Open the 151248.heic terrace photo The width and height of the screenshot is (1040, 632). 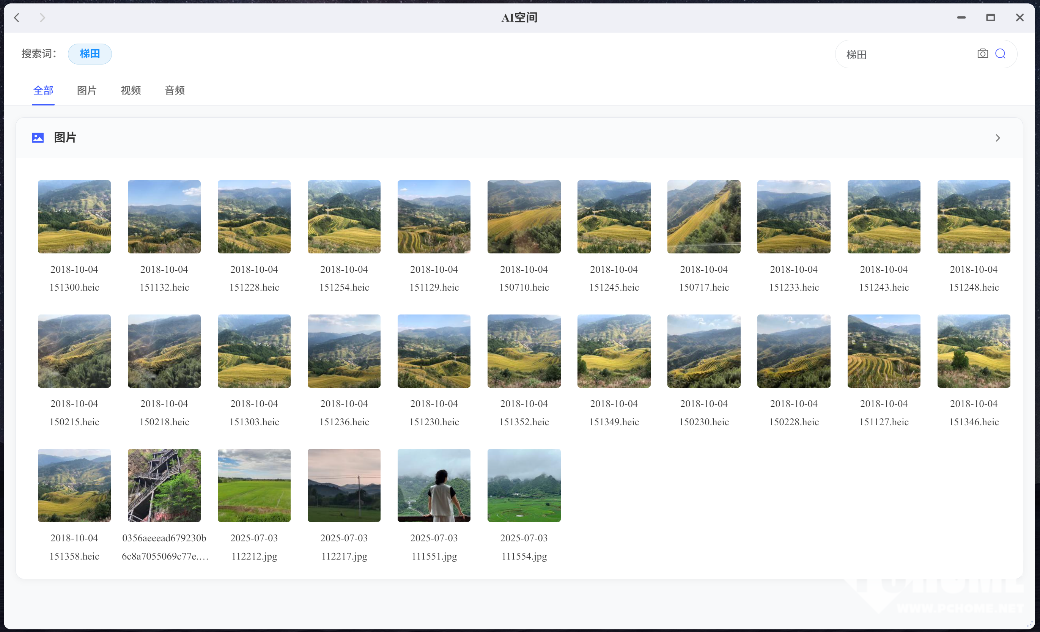(x=974, y=216)
